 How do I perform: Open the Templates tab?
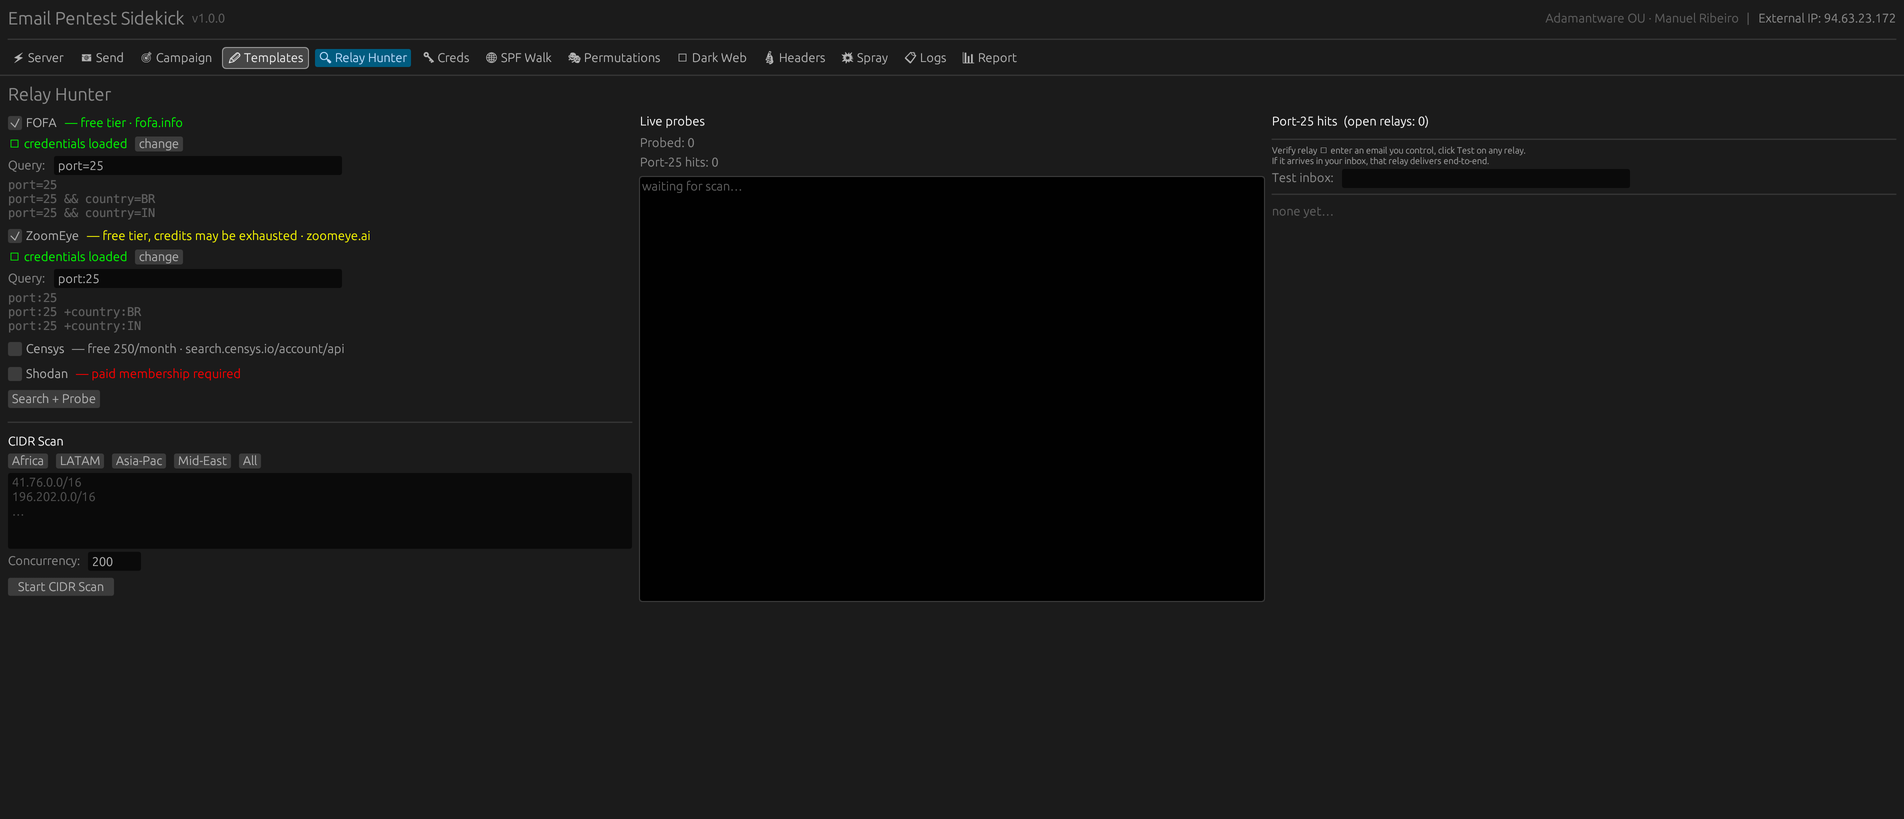(x=265, y=58)
